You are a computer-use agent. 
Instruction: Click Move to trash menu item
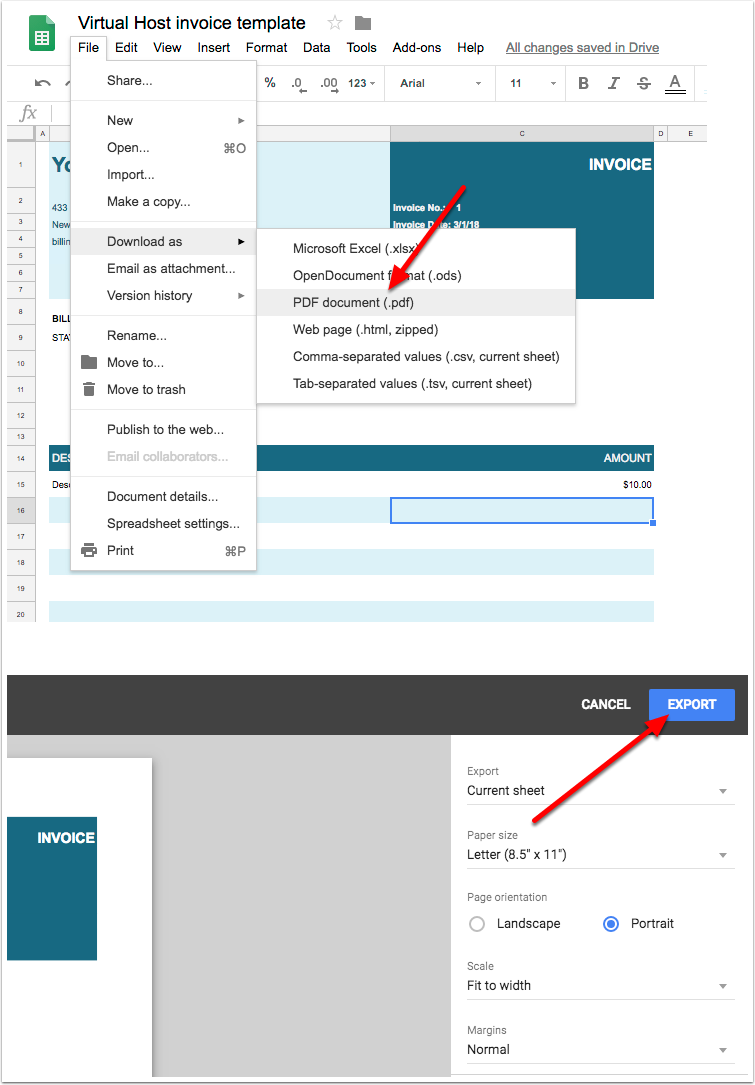tap(163, 390)
